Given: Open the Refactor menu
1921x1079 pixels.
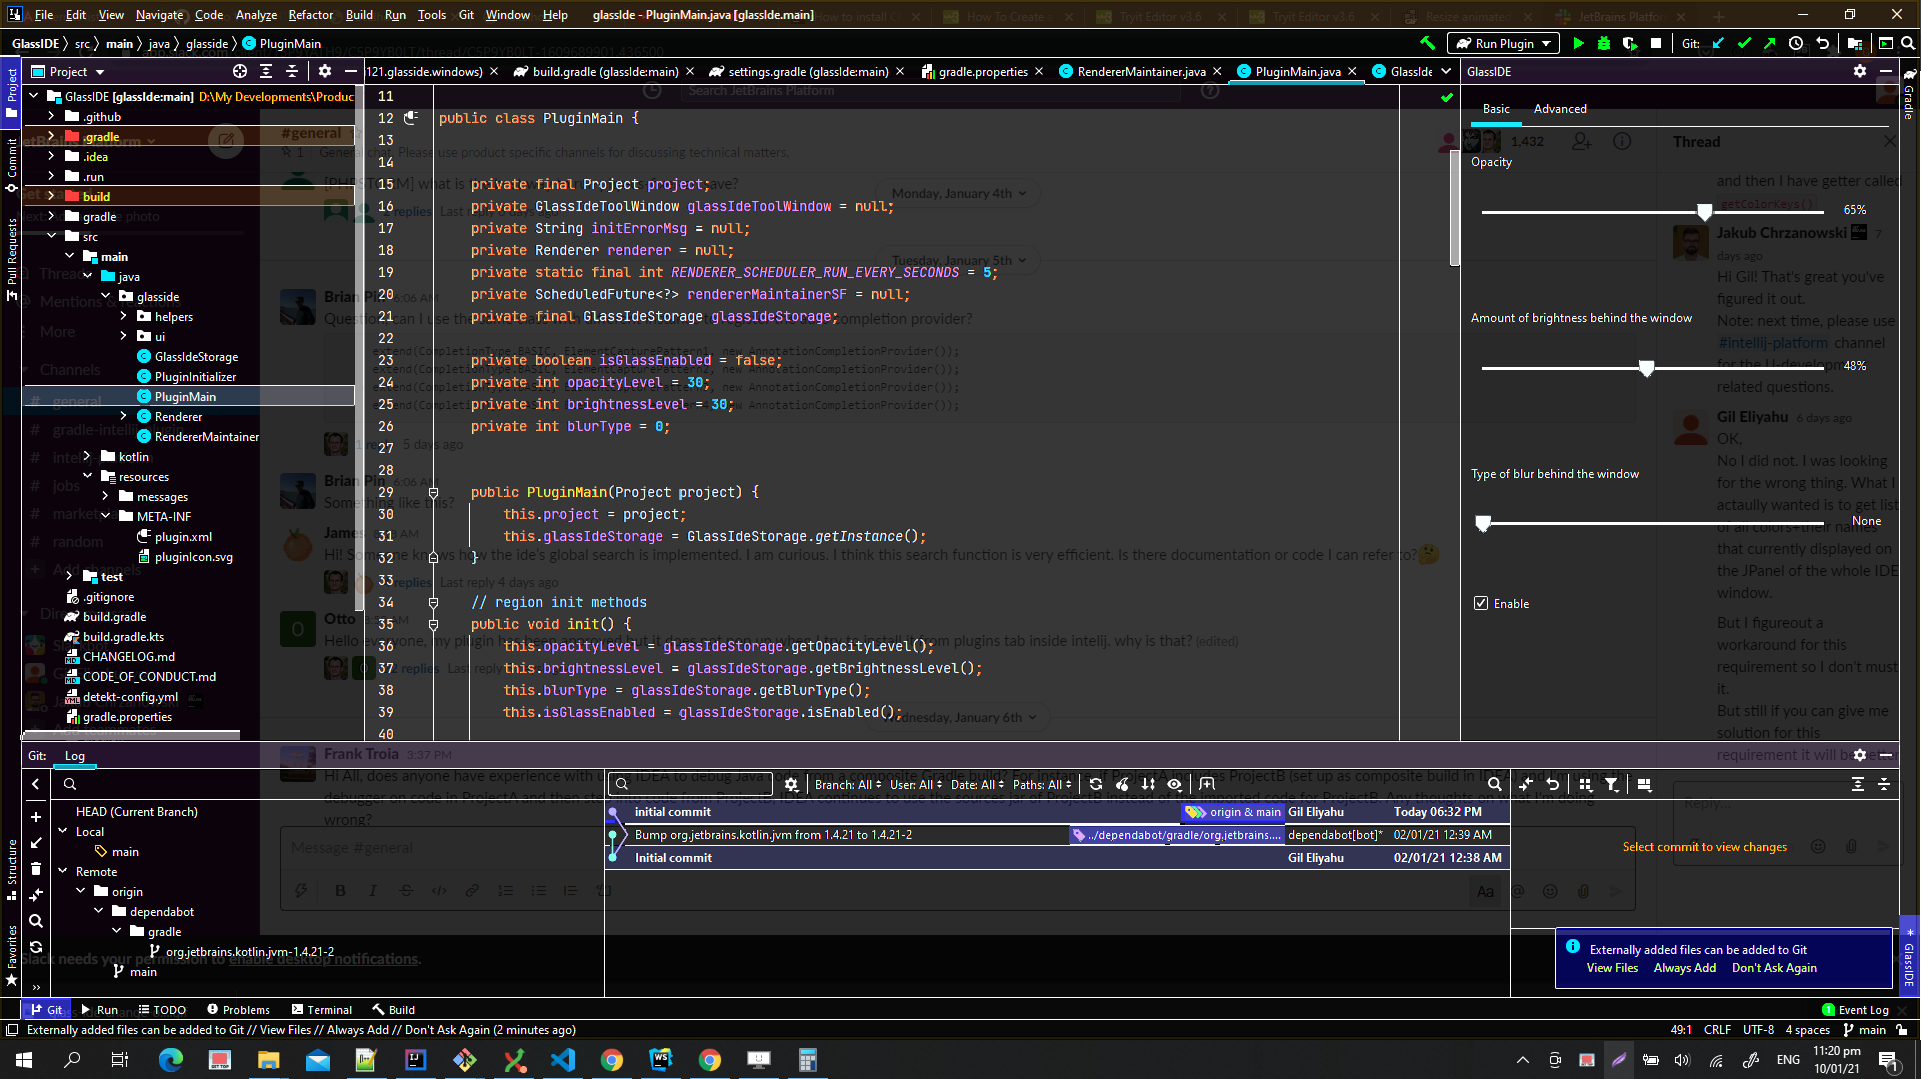Looking at the screenshot, I should pyautogui.click(x=310, y=15).
